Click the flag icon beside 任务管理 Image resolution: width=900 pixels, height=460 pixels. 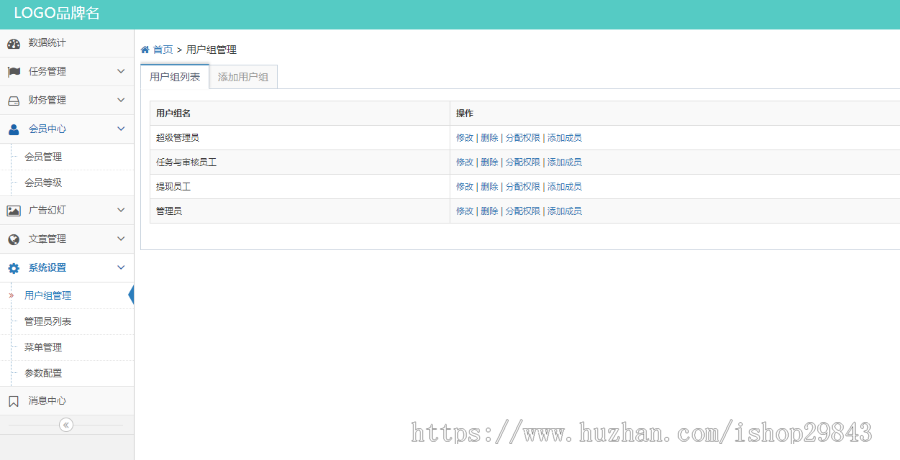[x=13, y=72]
